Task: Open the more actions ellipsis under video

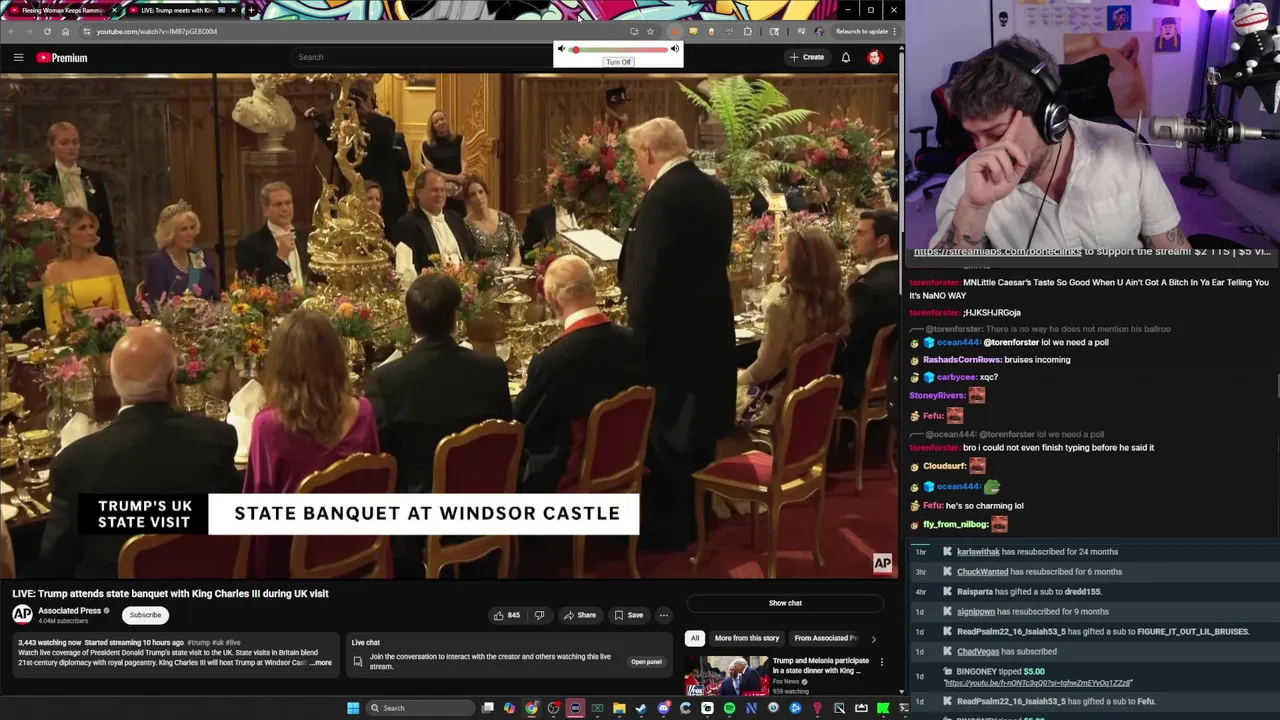Action: point(663,615)
